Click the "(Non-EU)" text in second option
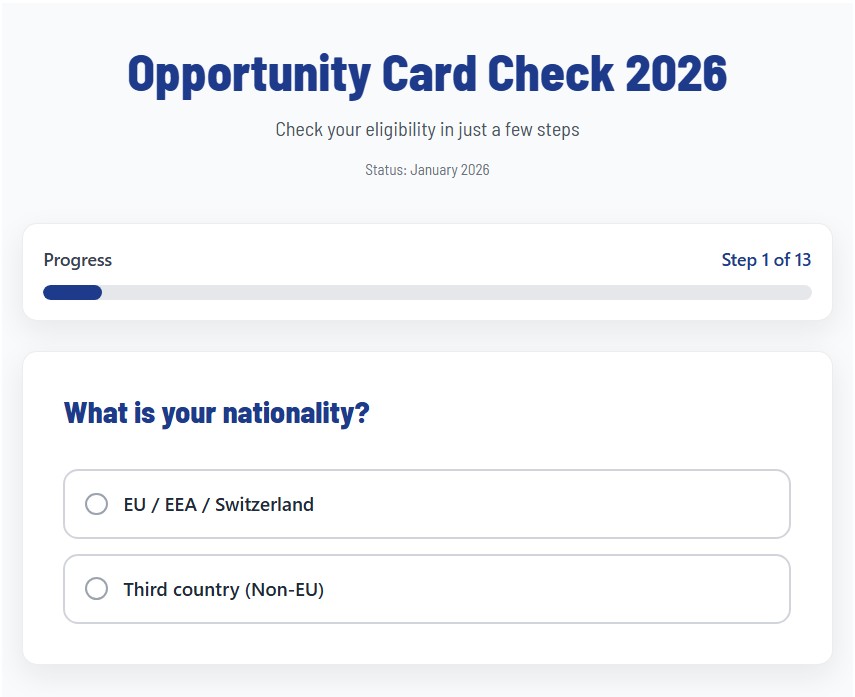This screenshot has height=697, width=855. coord(284,589)
